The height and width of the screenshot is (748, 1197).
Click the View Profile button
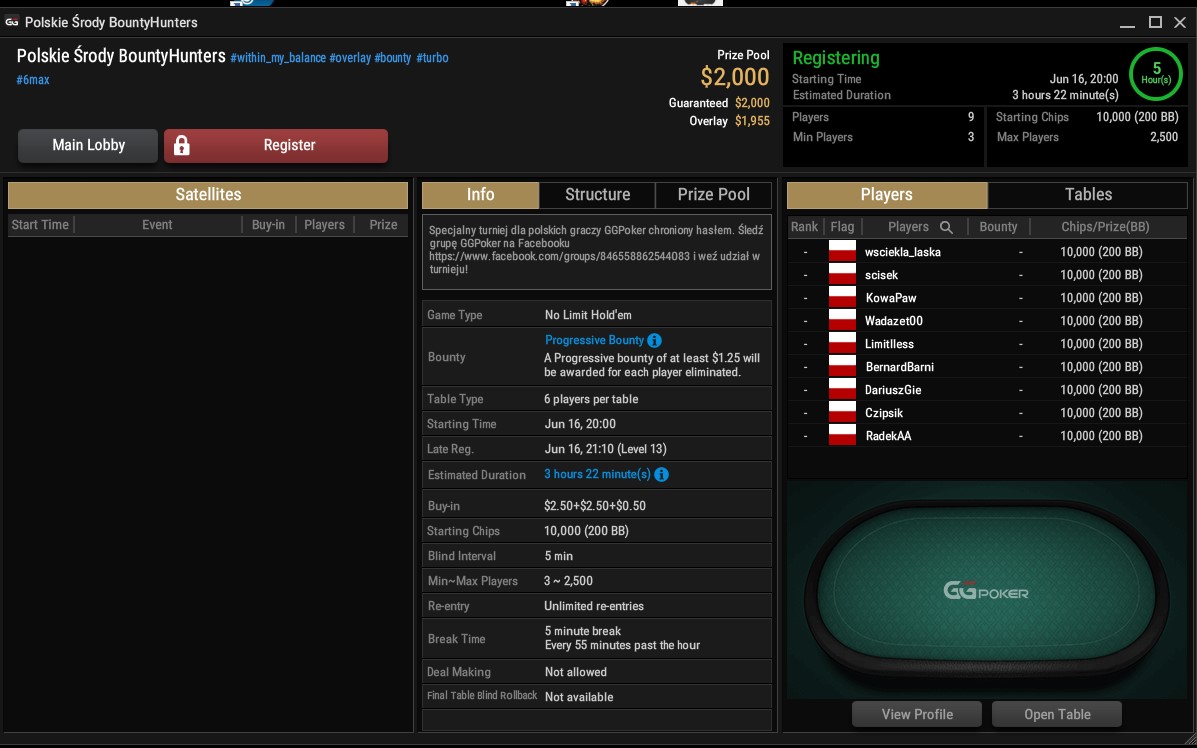point(917,714)
